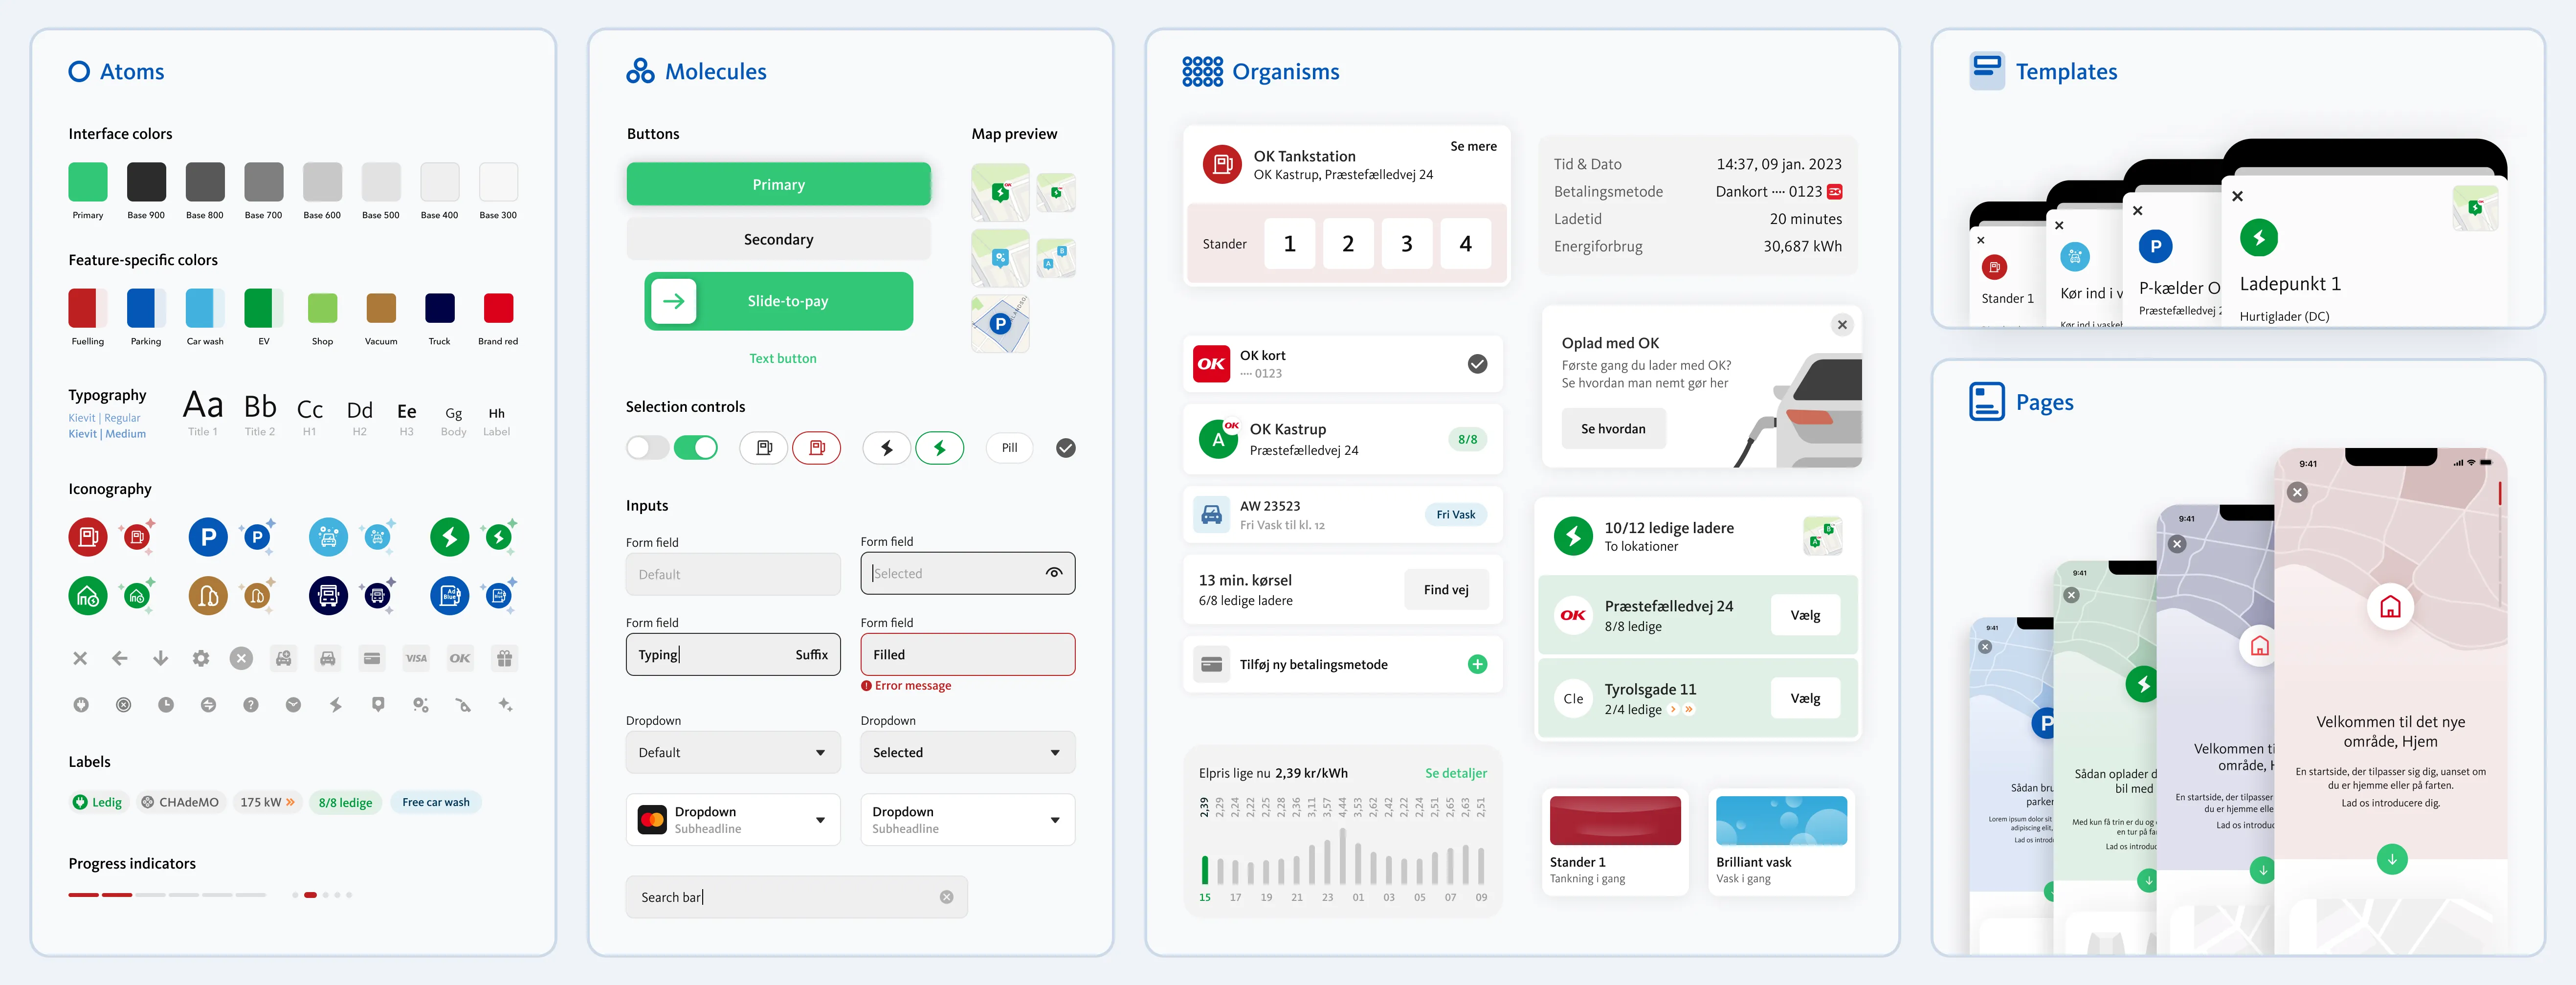Image resolution: width=2576 pixels, height=985 pixels.
Task: Click the Se mere link on OK Tankstation
Action: click(x=1474, y=146)
